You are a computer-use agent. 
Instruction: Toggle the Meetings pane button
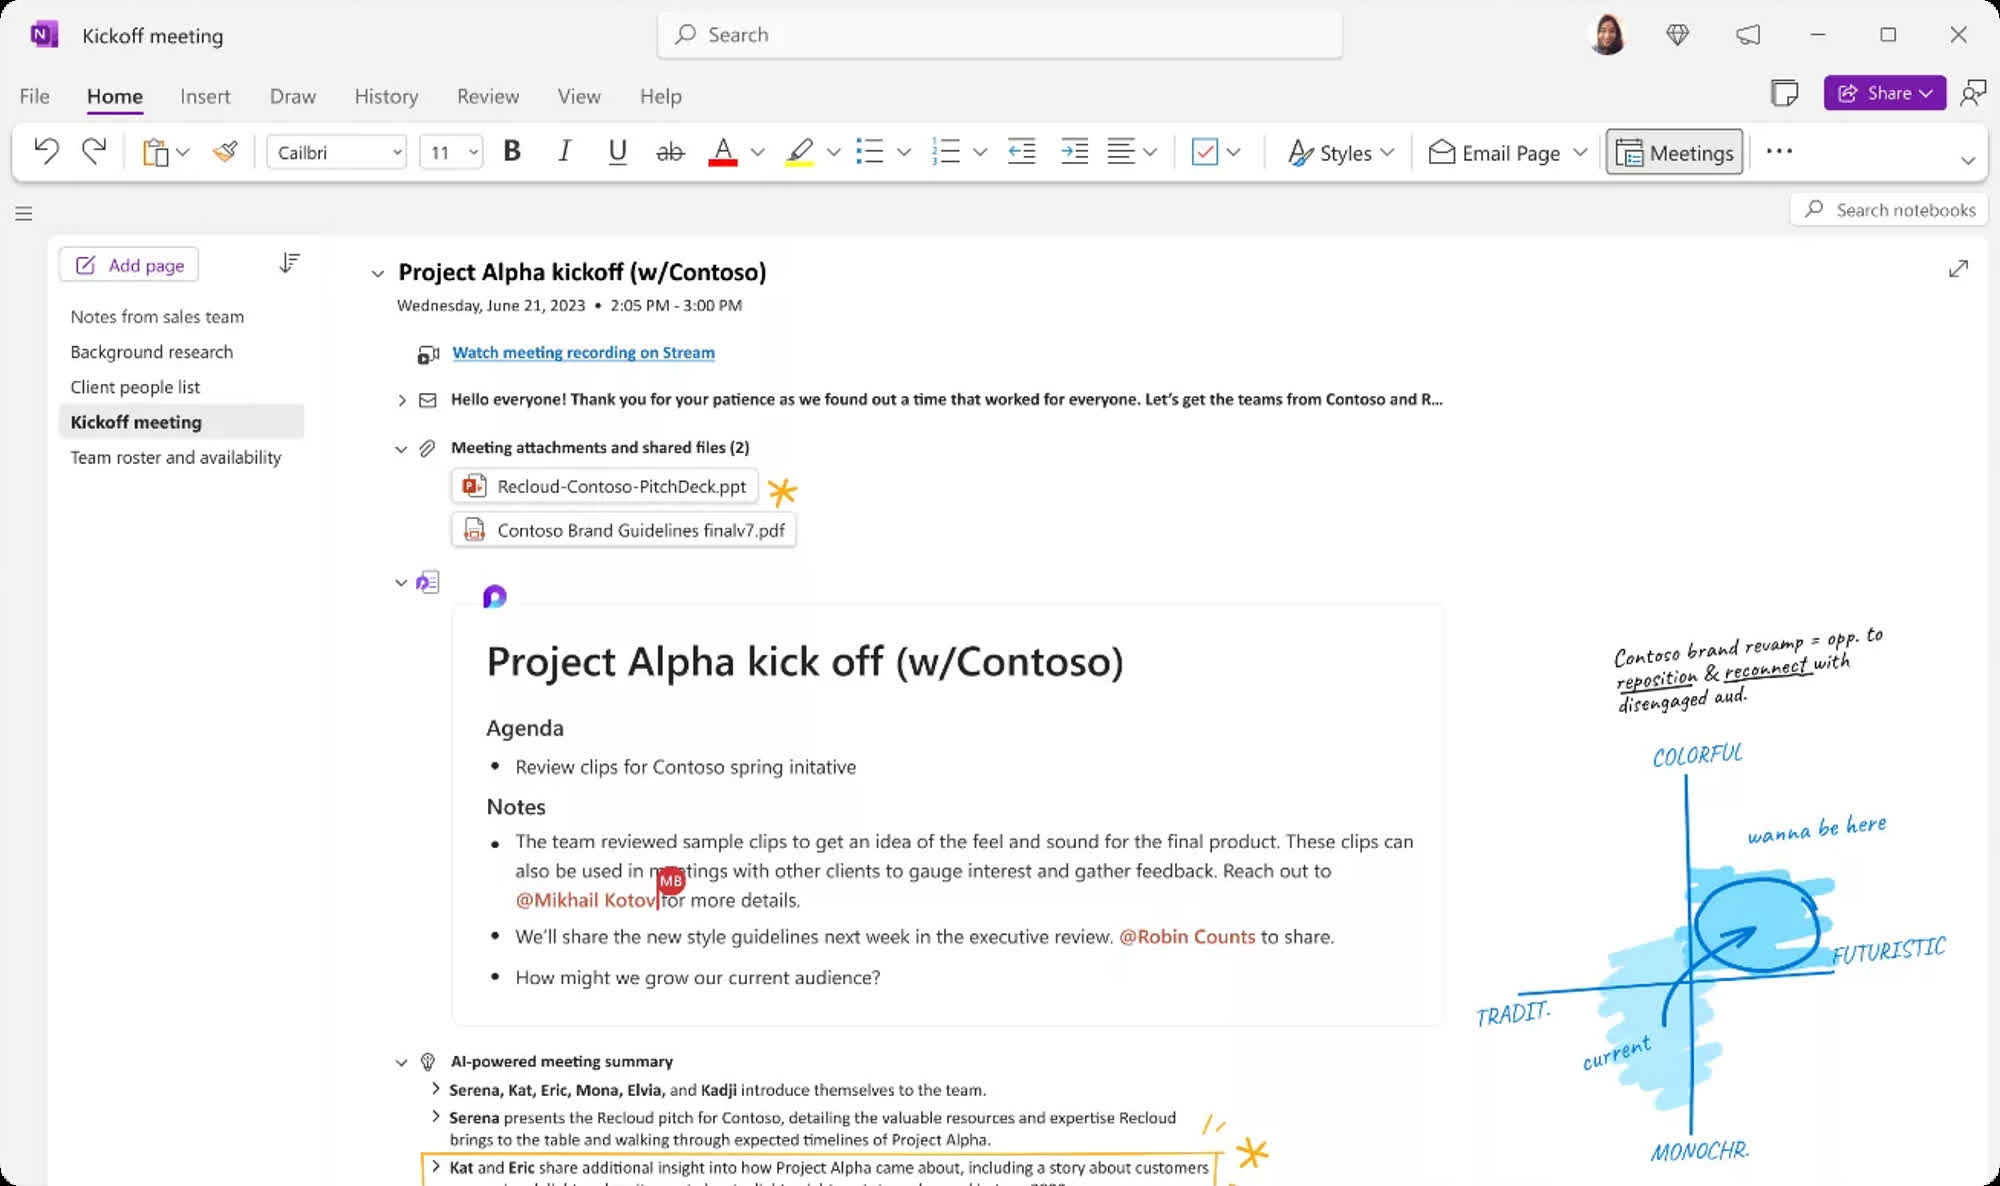point(1674,152)
